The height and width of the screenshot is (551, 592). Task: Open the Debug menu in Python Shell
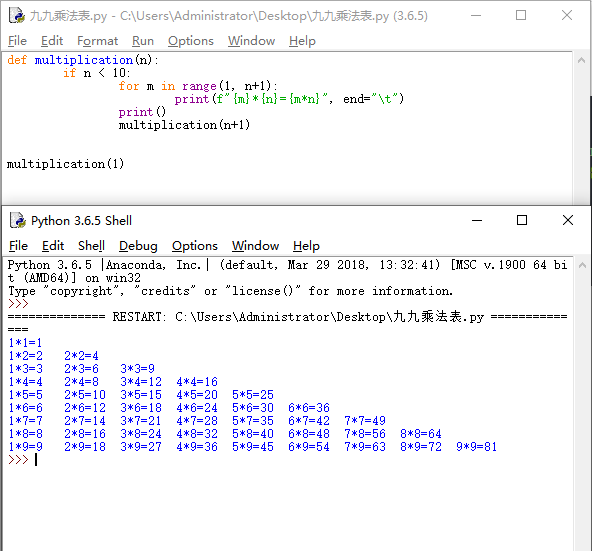[138, 246]
